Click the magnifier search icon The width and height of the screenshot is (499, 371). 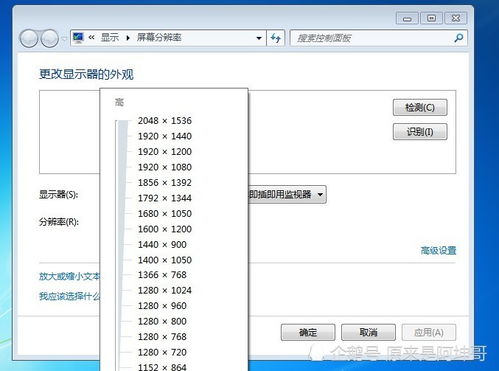(459, 38)
